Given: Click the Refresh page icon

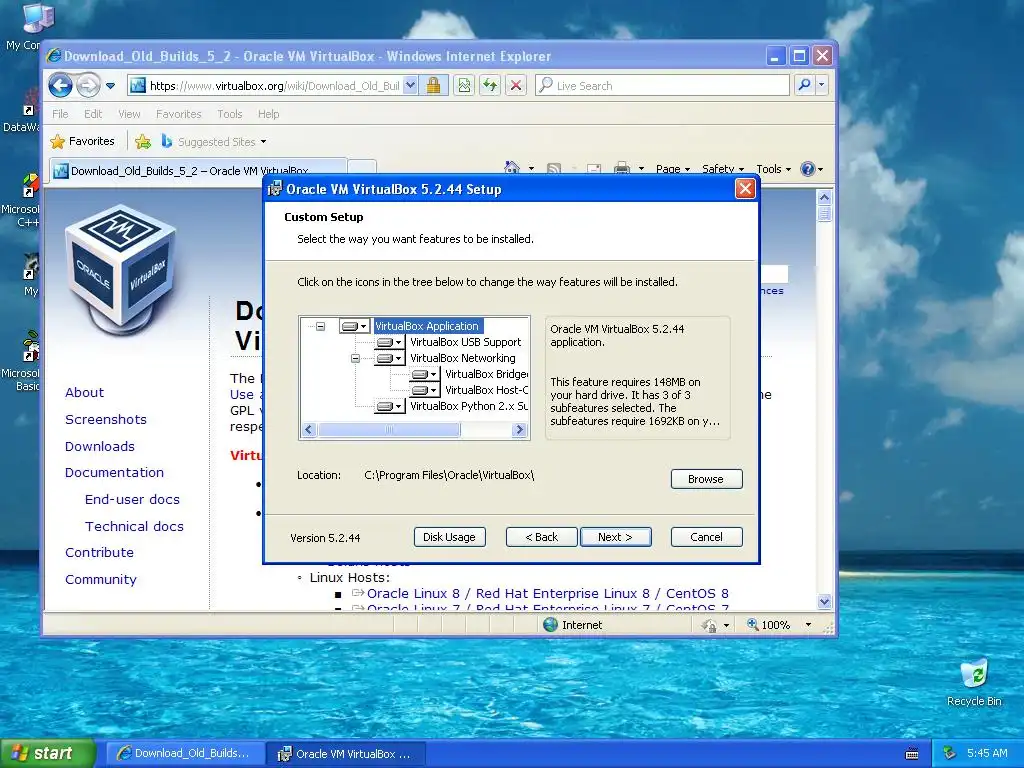Looking at the screenshot, I should click(x=490, y=86).
